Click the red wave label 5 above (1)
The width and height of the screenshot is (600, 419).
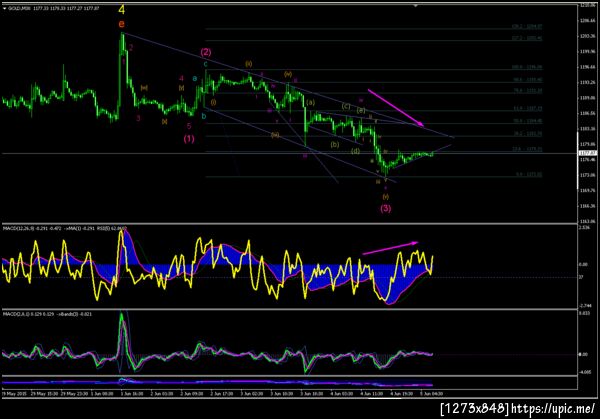[x=189, y=126]
